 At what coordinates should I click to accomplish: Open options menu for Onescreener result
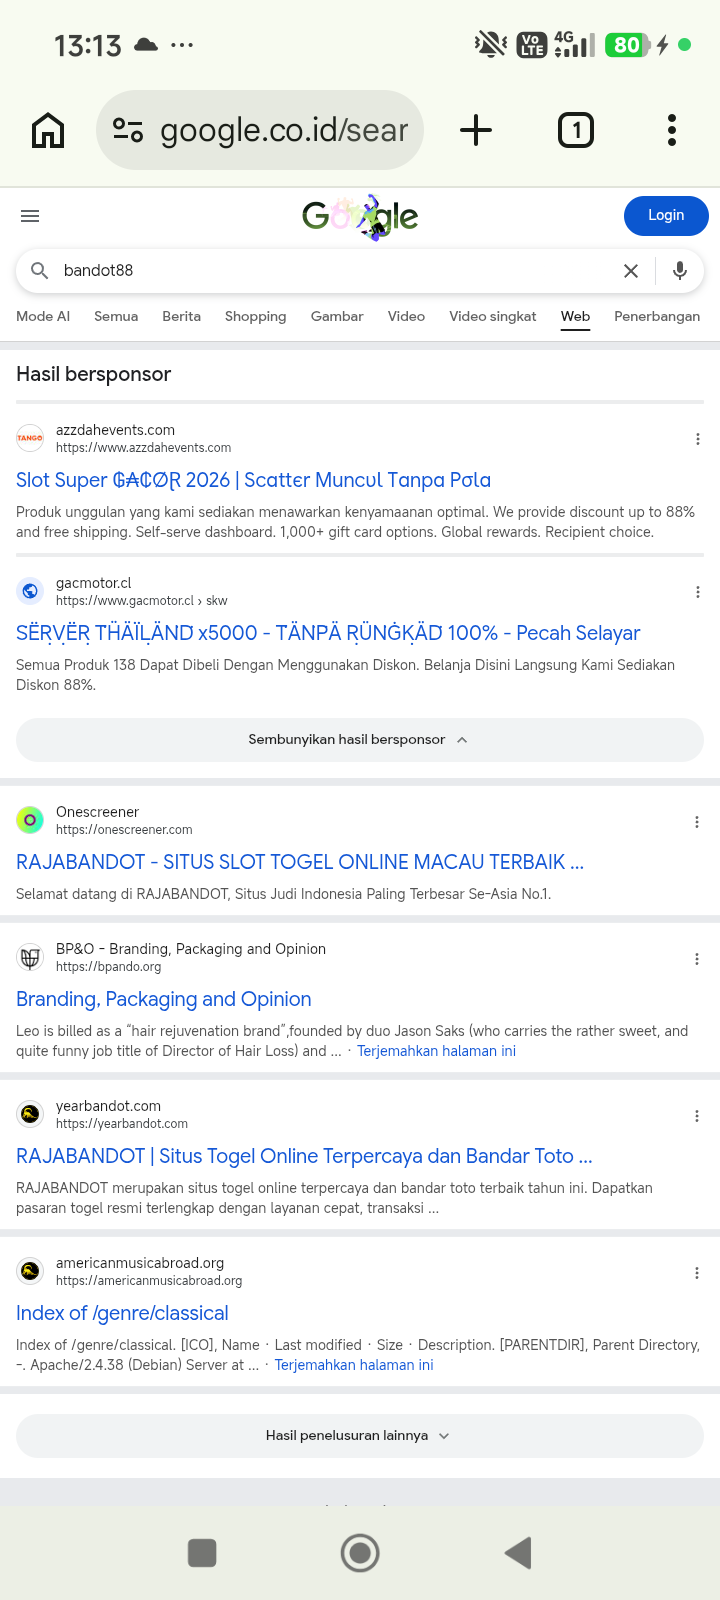click(x=697, y=822)
